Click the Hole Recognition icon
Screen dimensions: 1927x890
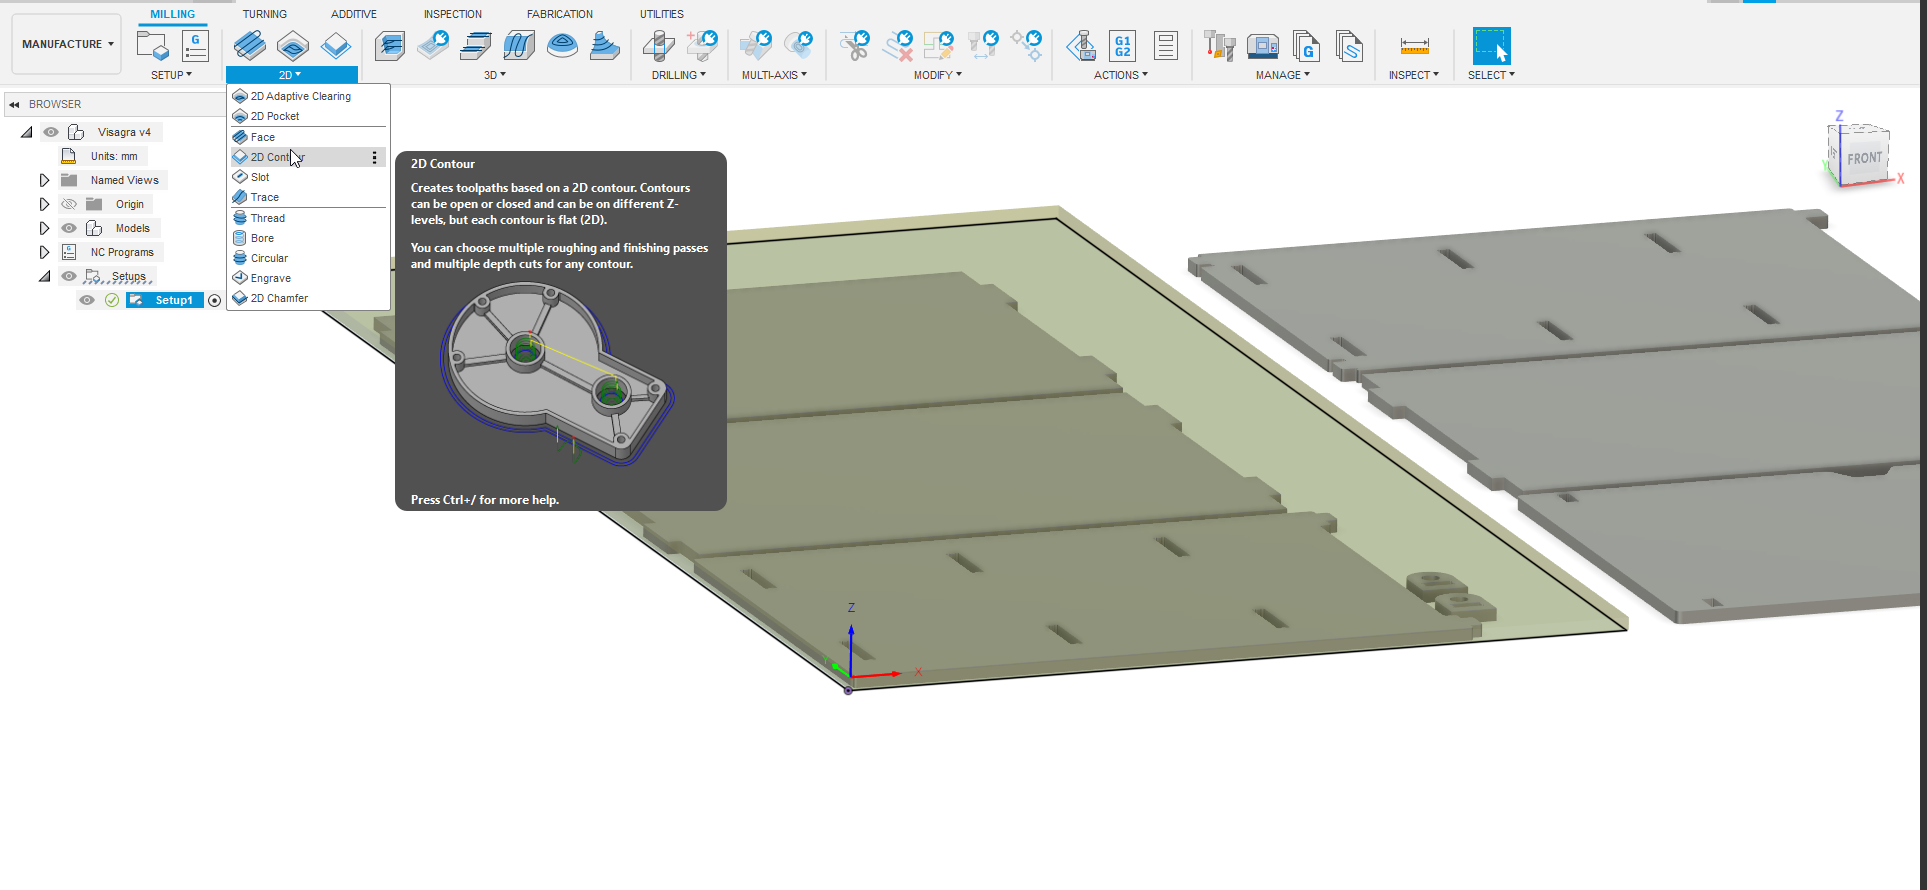tap(702, 46)
